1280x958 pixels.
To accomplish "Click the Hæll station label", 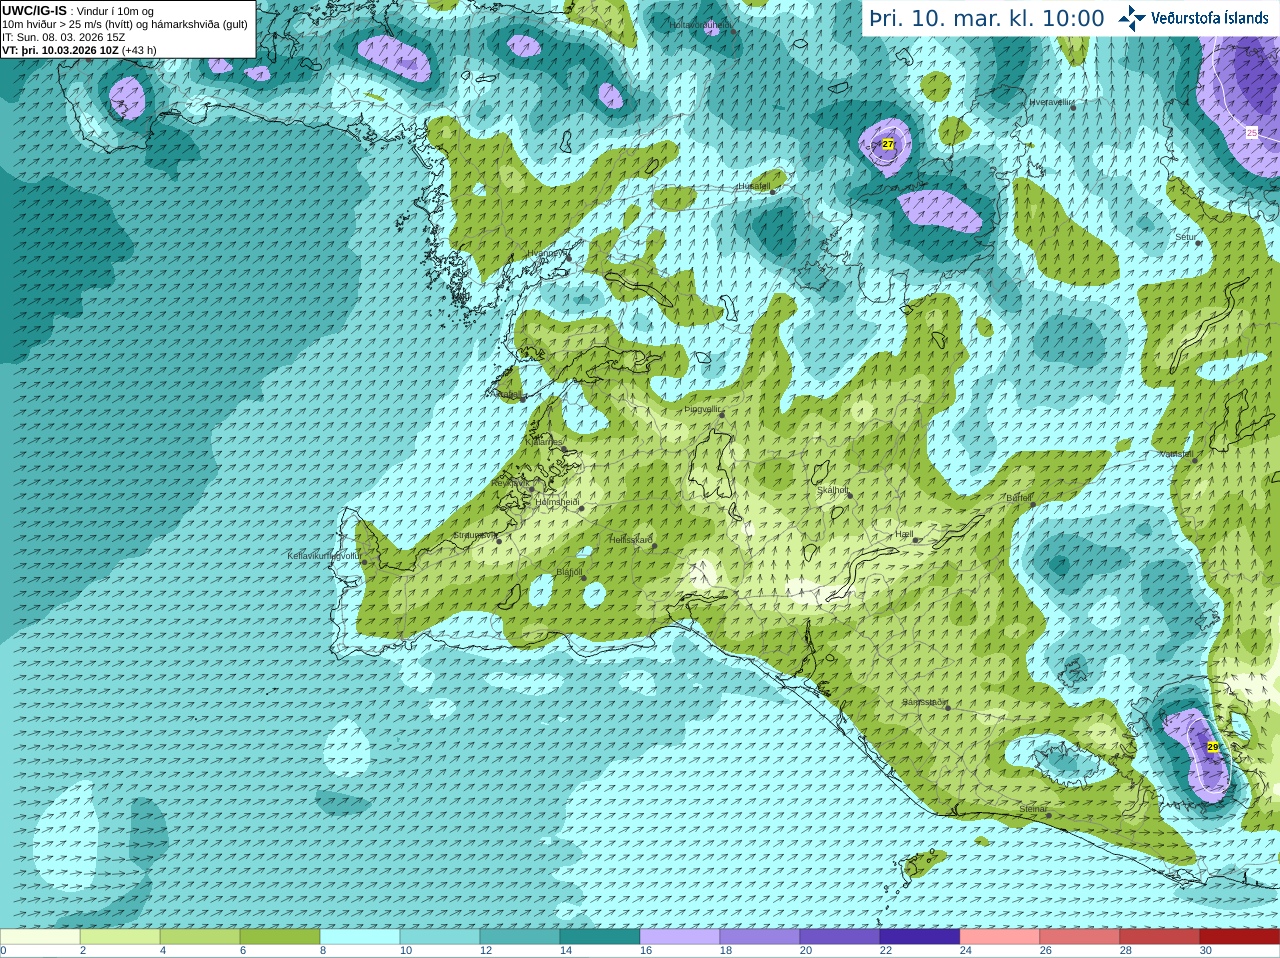I will click(x=905, y=535).
